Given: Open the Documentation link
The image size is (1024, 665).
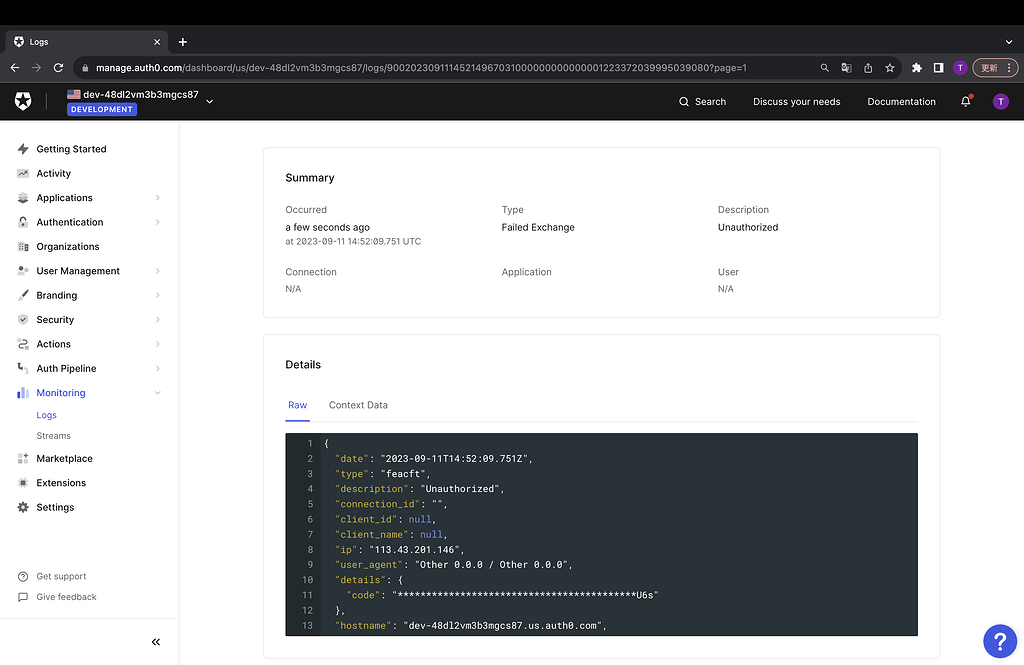Looking at the screenshot, I should (x=901, y=101).
